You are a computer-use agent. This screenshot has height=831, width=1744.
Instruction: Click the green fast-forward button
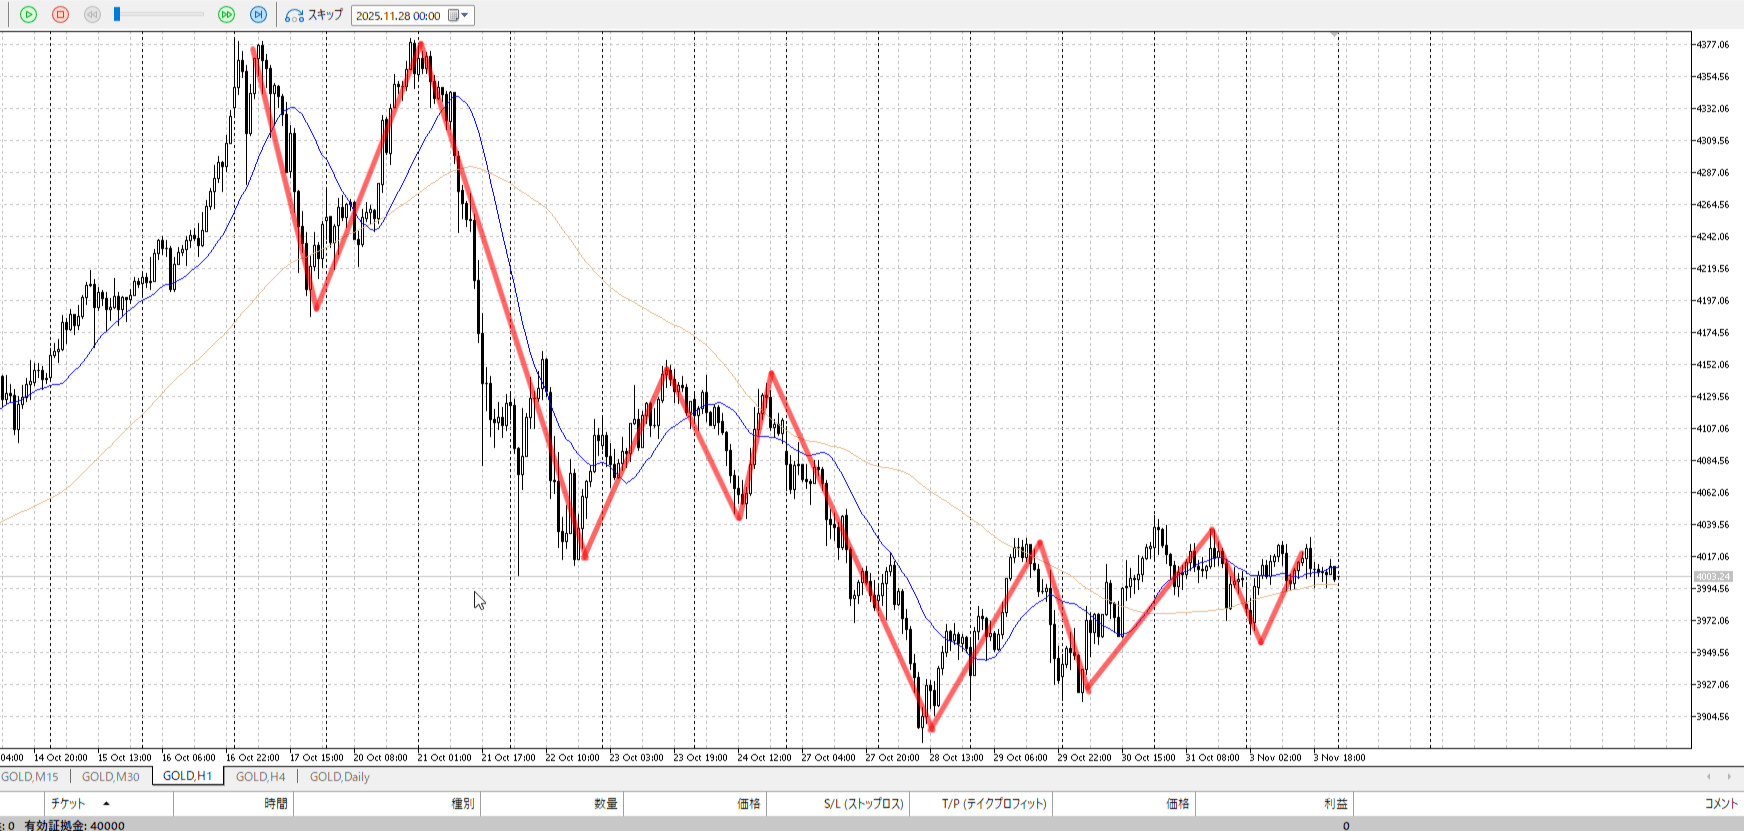[226, 15]
